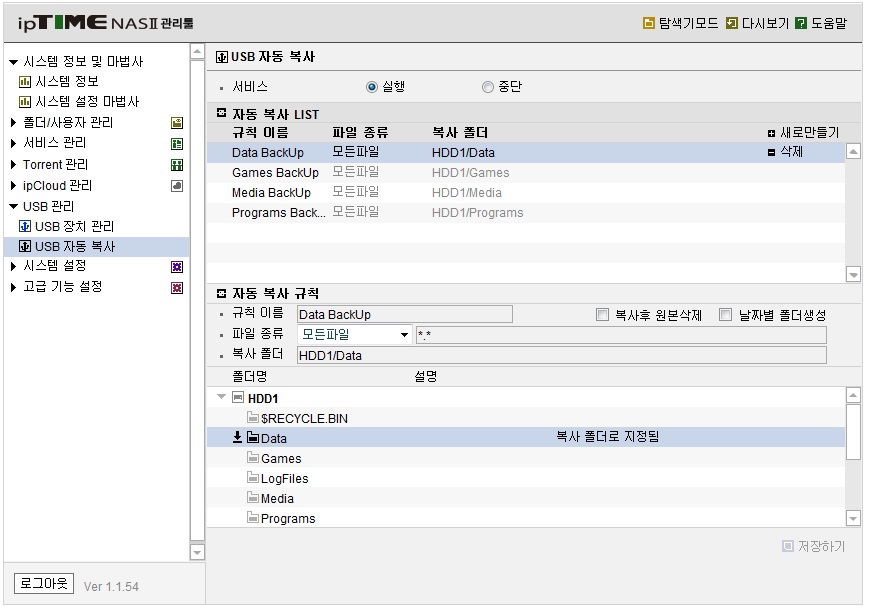Click the 고급 기능 설정 red icon
Screen dimensions: 869x610
tap(177, 288)
